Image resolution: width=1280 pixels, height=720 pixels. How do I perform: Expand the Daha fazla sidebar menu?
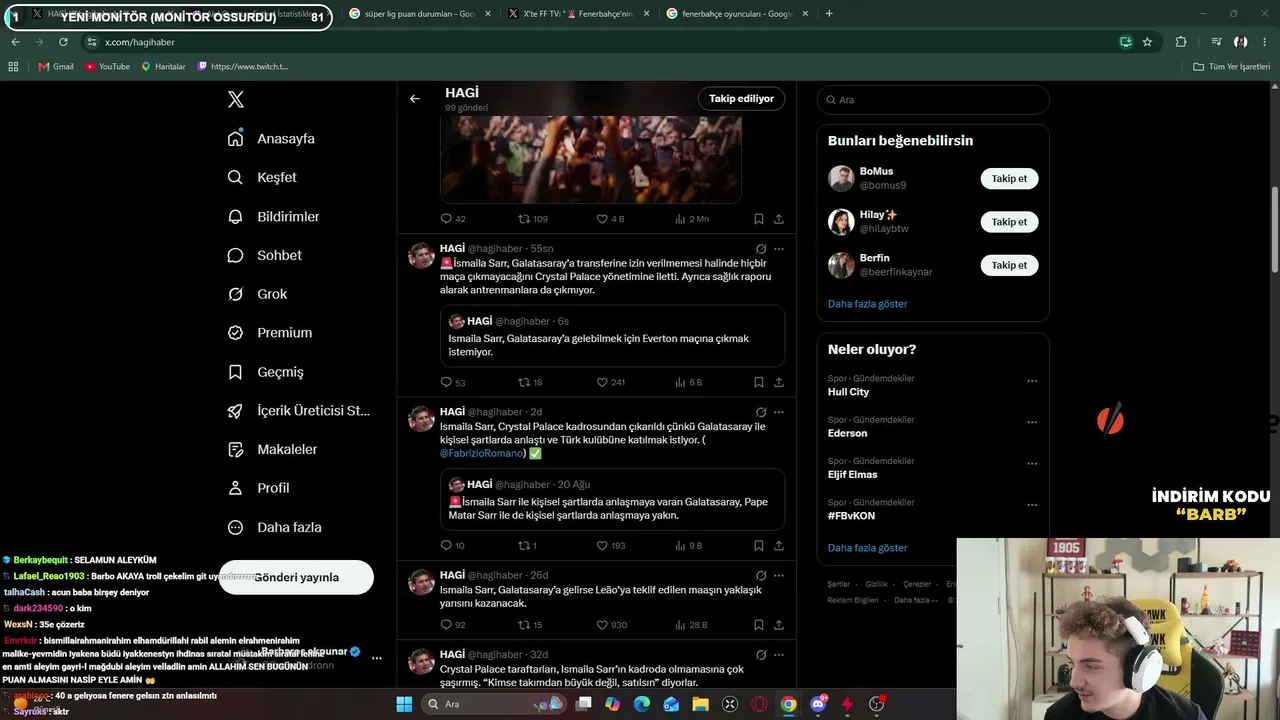coord(275,527)
